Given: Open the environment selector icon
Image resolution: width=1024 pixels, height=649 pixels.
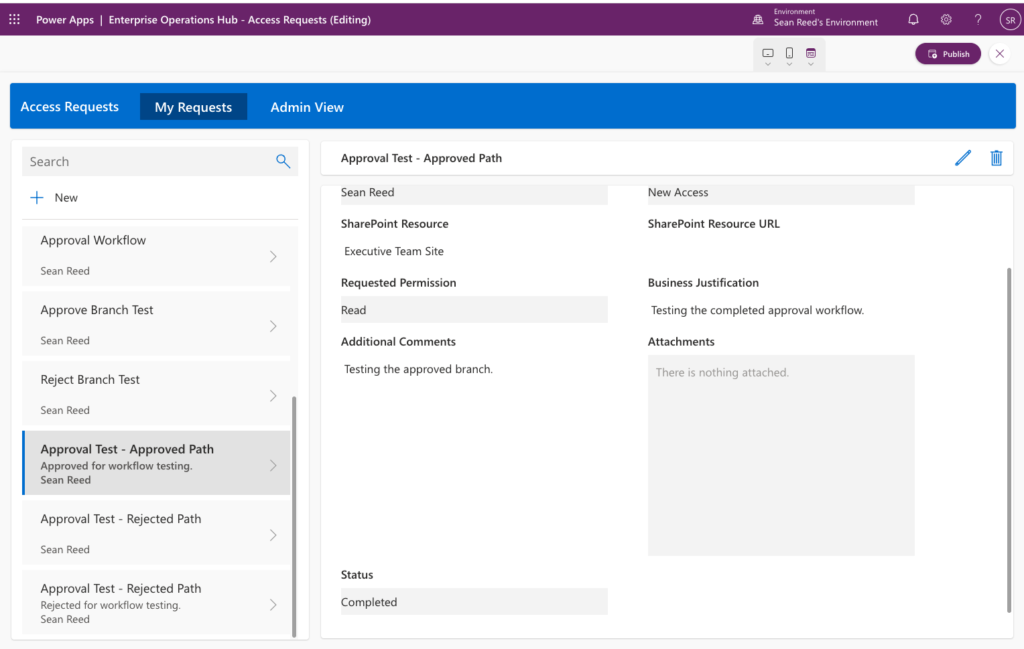Looking at the screenshot, I should (x=758, y=20).
